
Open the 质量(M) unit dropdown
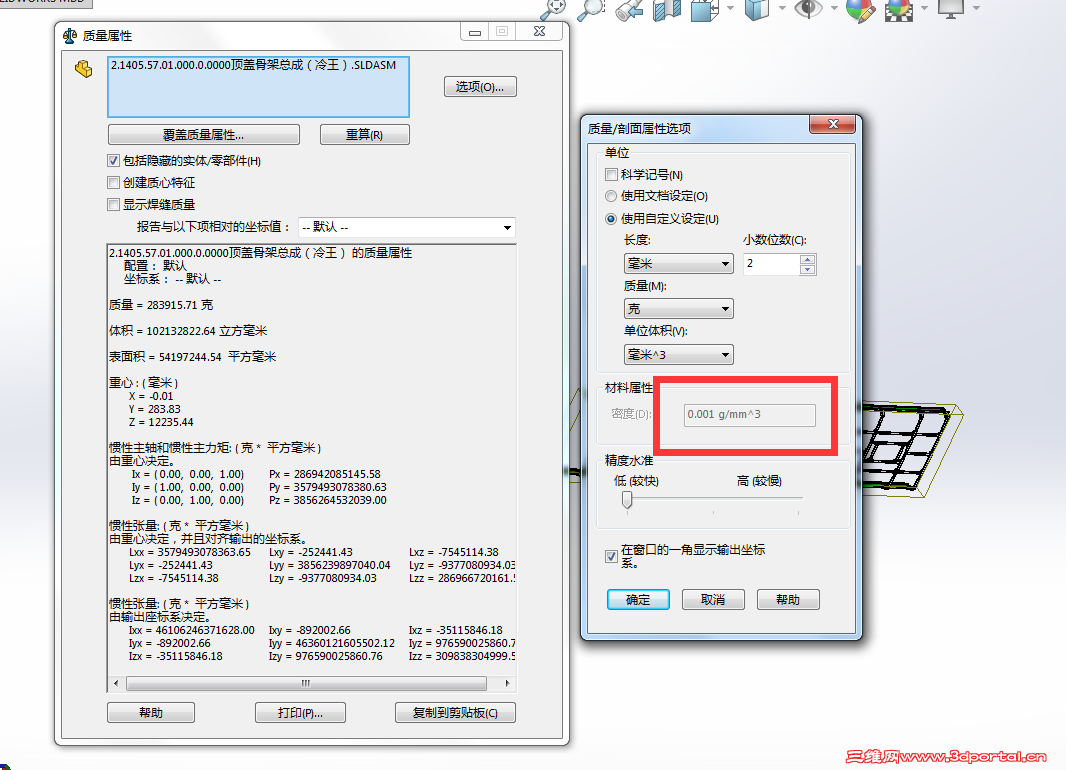pos(678,309)
